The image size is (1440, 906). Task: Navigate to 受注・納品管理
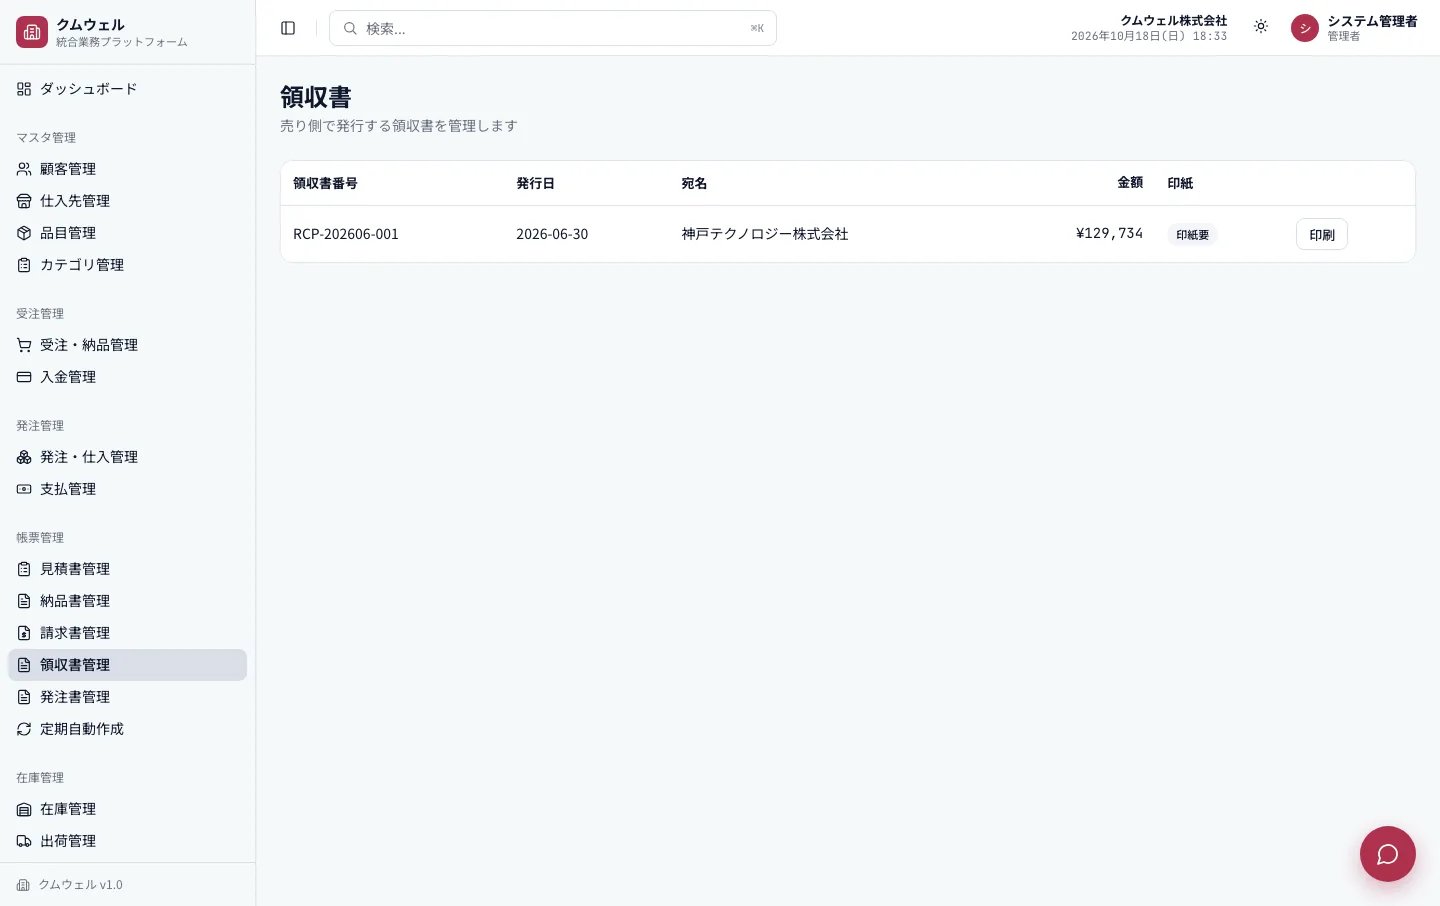[x=127, y=345]
